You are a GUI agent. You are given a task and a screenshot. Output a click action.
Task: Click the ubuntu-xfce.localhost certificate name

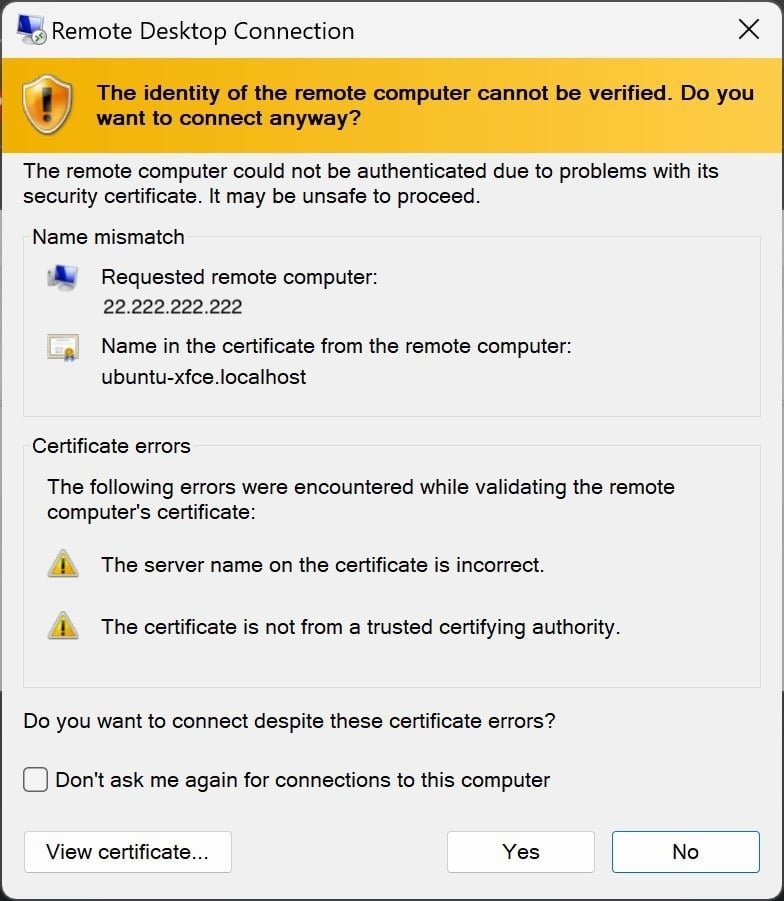[204, 377]
